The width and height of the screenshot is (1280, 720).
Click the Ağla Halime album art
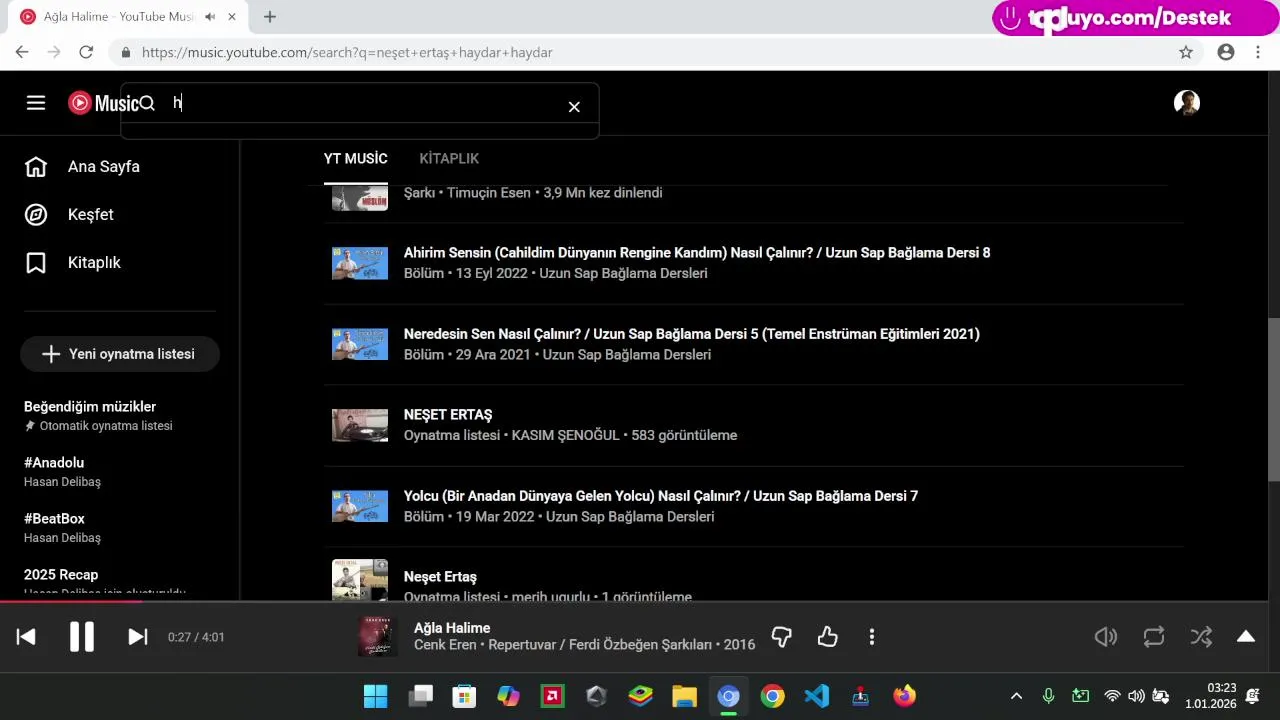tap(378, 637)
